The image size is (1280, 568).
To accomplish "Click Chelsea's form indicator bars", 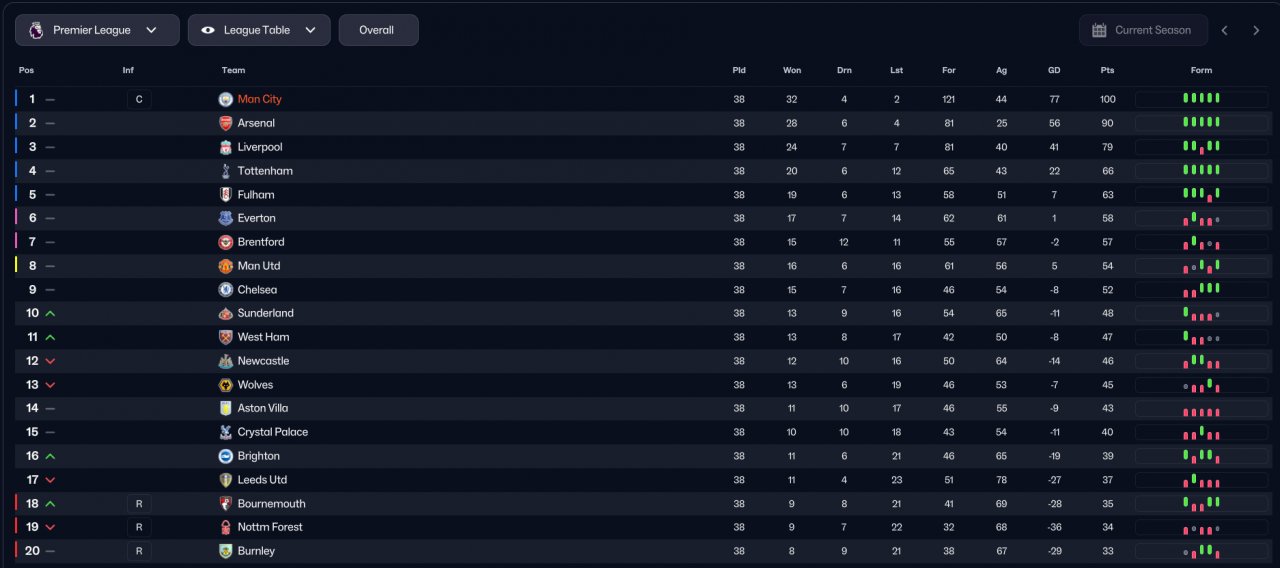I will [x=1201, y=290].
